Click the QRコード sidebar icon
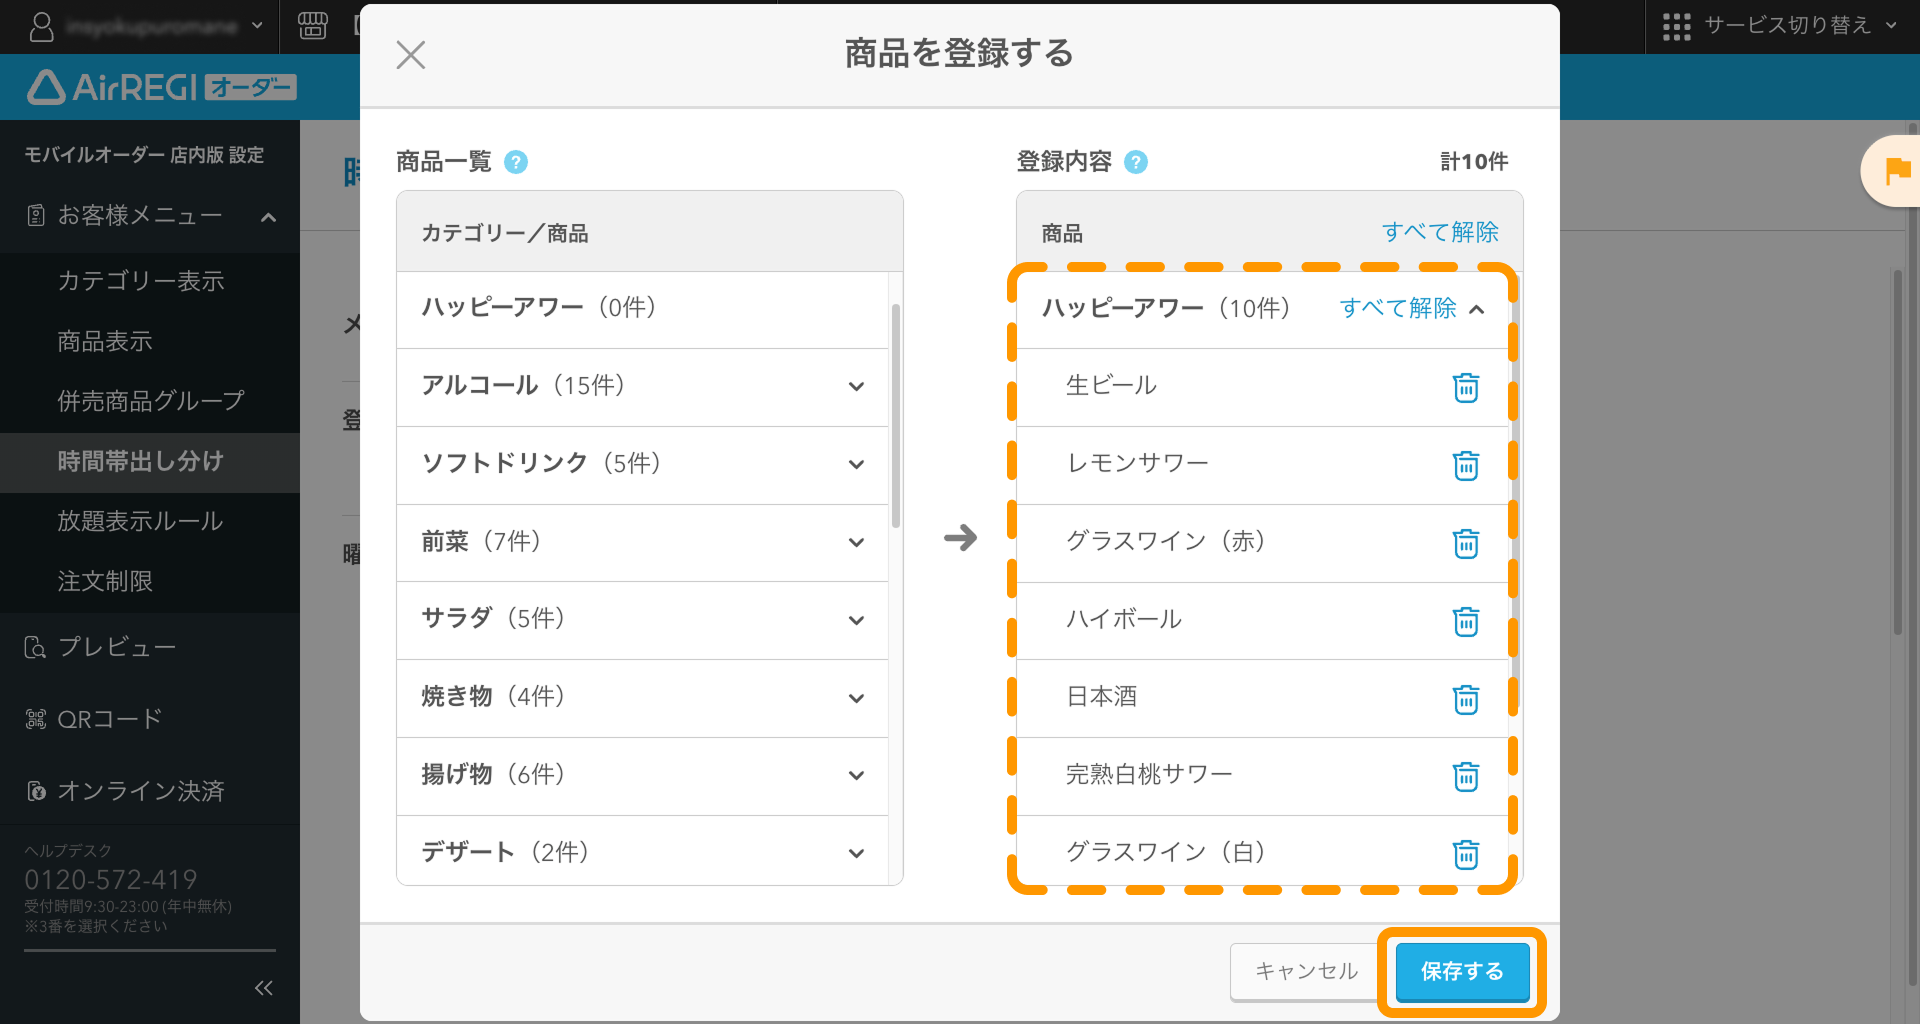The image size is (1920, 1024). [35, 719]
